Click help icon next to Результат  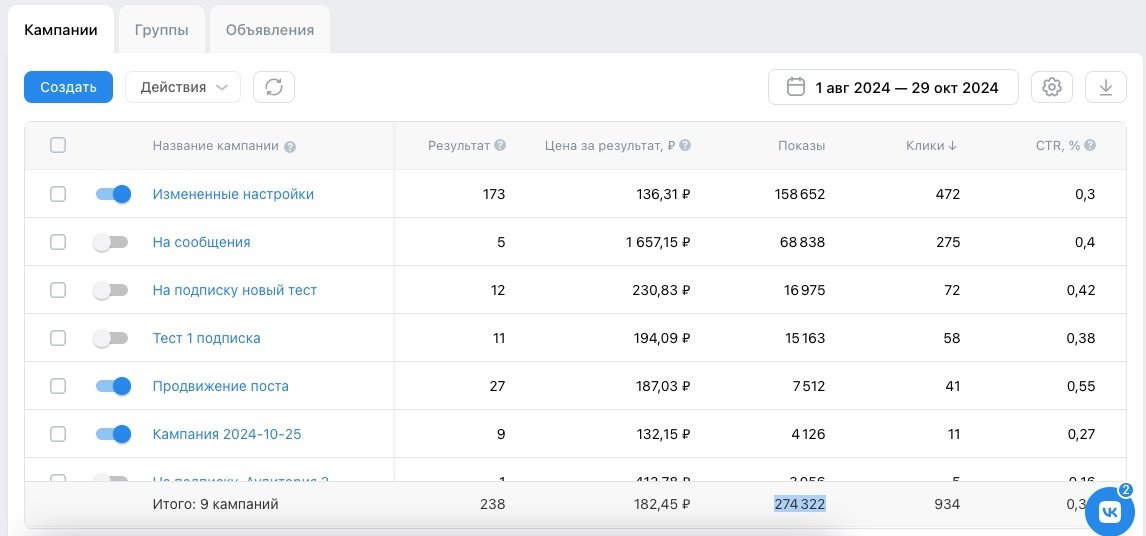tap(500, 146)
